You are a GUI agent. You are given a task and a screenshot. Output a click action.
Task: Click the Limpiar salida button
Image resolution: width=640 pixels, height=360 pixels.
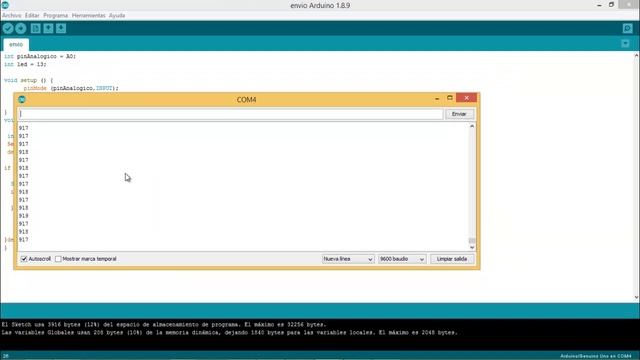452,259
